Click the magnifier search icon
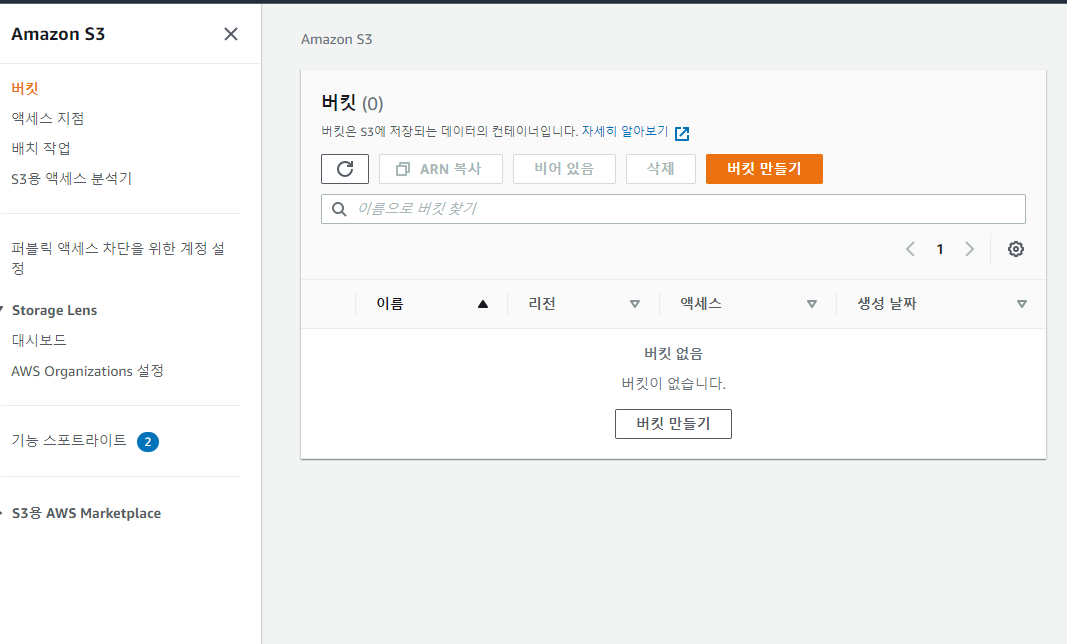This screenshot has width=1067, height=644. 339,209
